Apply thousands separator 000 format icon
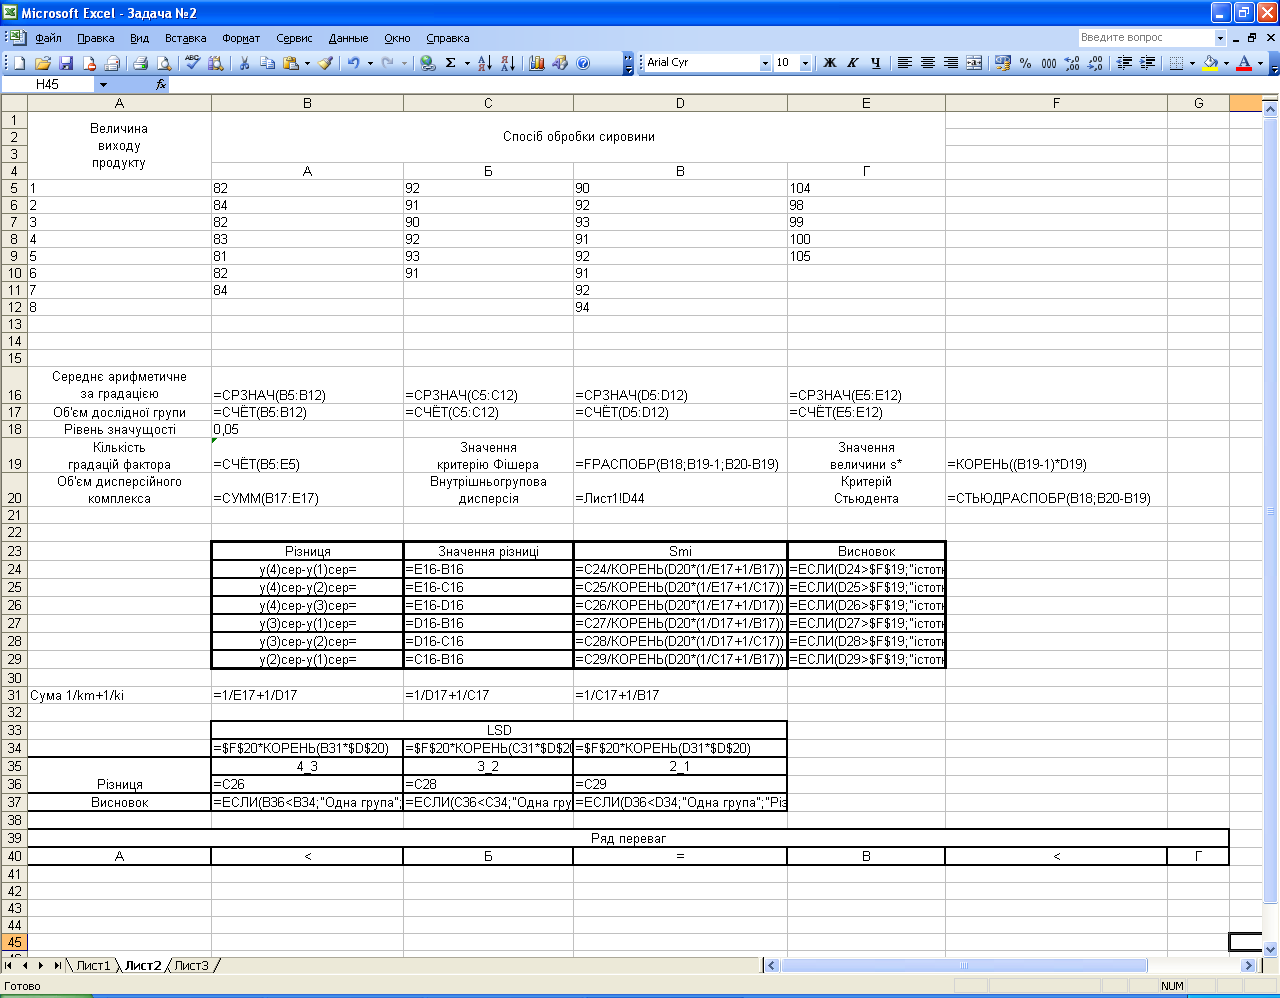 tap(1049, 63)
